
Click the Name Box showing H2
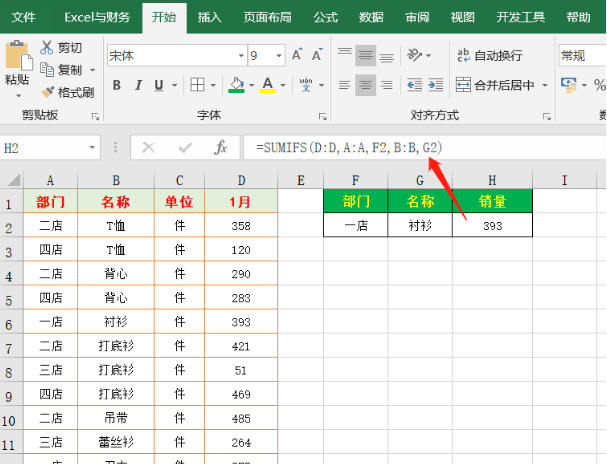click(x=44, y=147)
